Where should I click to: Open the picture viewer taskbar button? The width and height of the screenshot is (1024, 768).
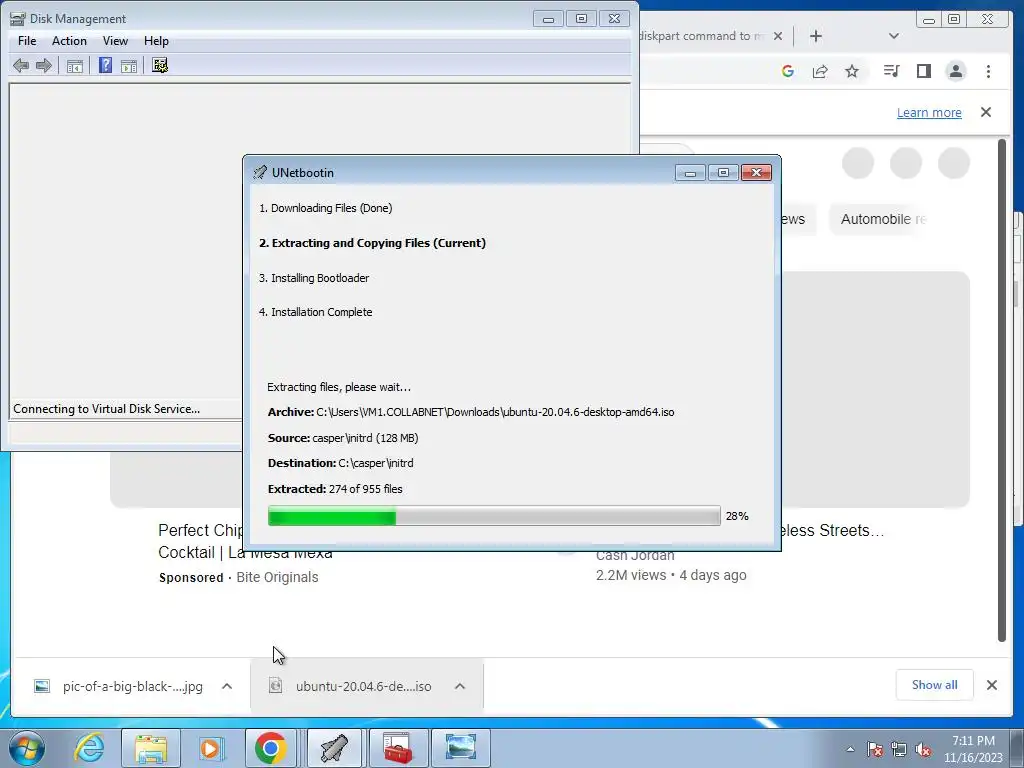(x=460, y=748)
